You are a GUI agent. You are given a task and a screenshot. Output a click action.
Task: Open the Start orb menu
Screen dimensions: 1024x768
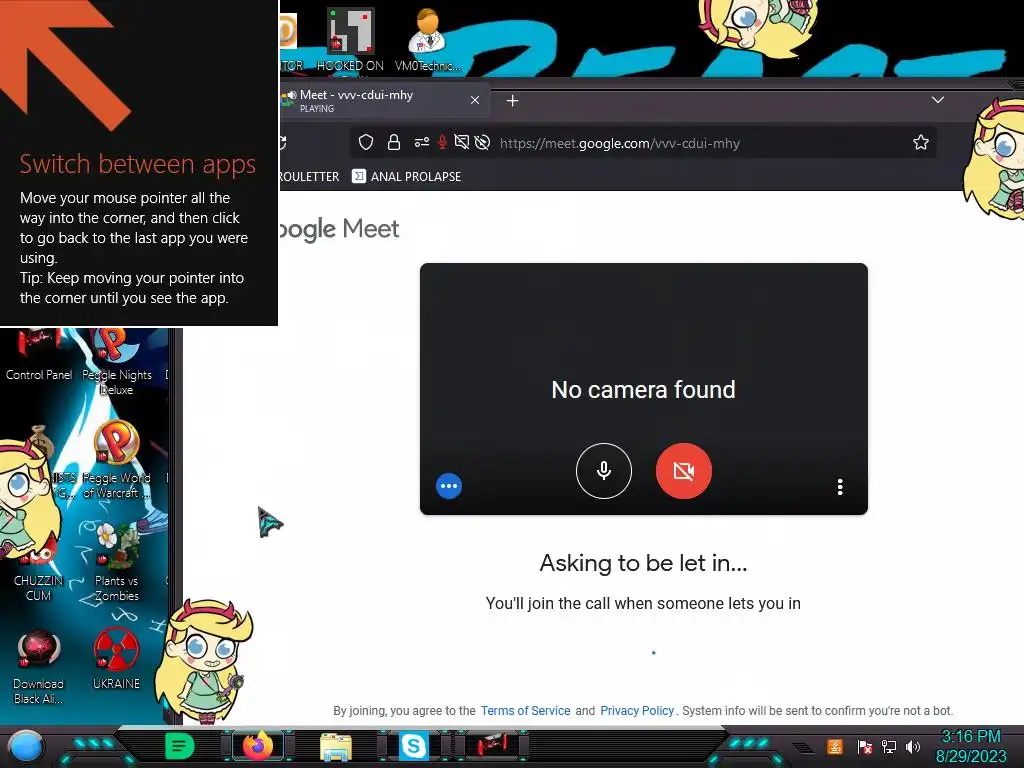coord(25,746)
